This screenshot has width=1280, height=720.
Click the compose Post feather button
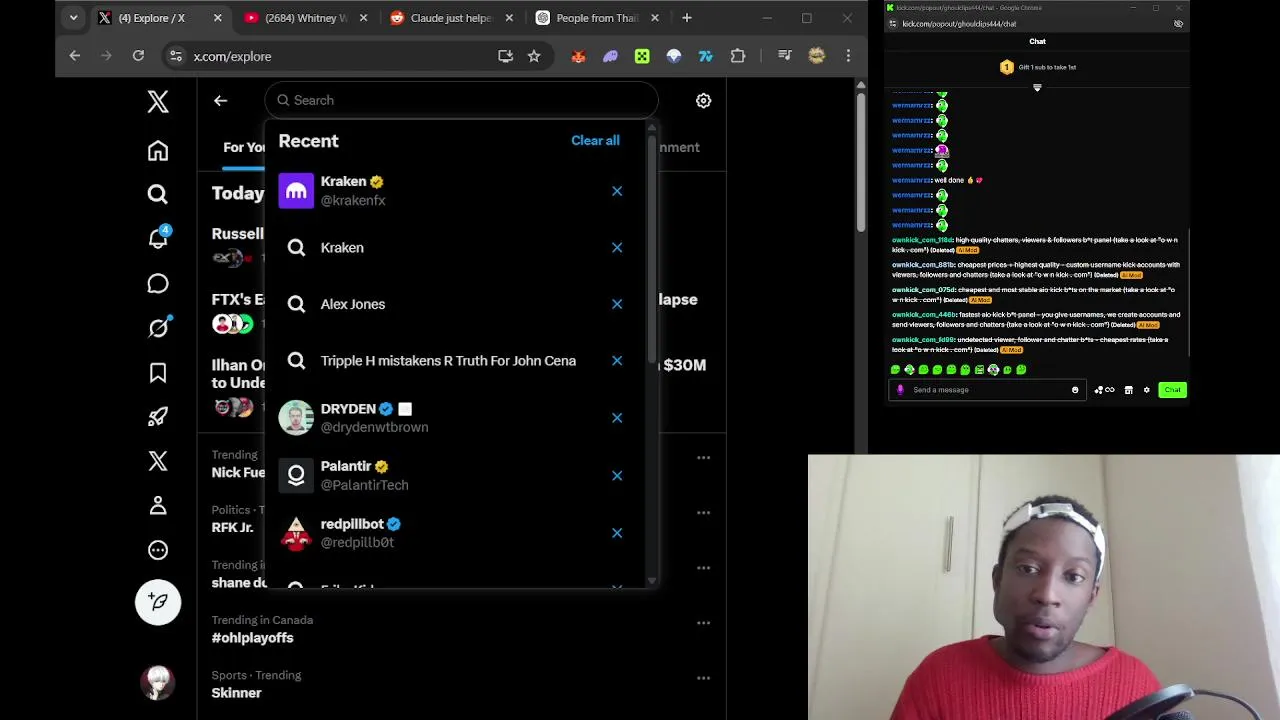pos(158,602)
